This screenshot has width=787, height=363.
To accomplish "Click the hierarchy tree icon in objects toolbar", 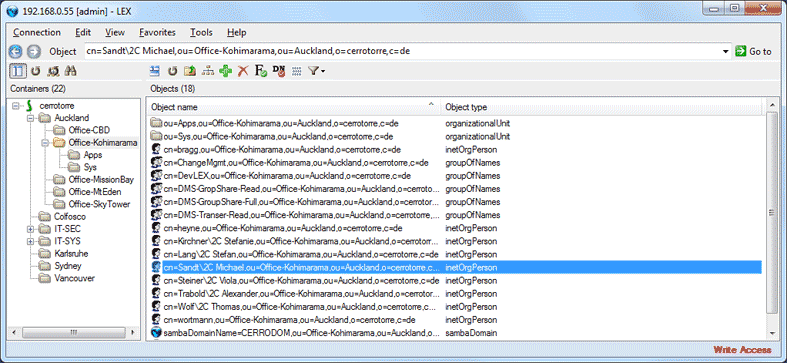I will pyautogui.click(x=208, y=71).
